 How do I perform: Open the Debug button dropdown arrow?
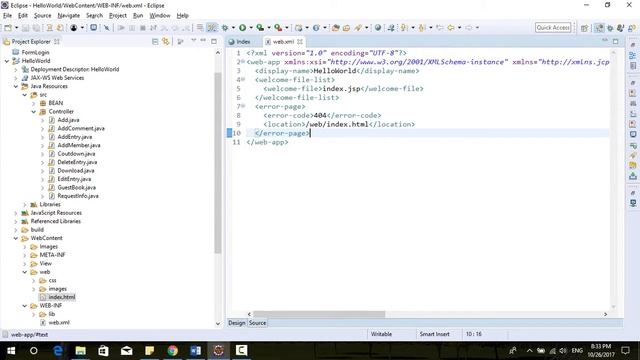[x=233, y=28]
